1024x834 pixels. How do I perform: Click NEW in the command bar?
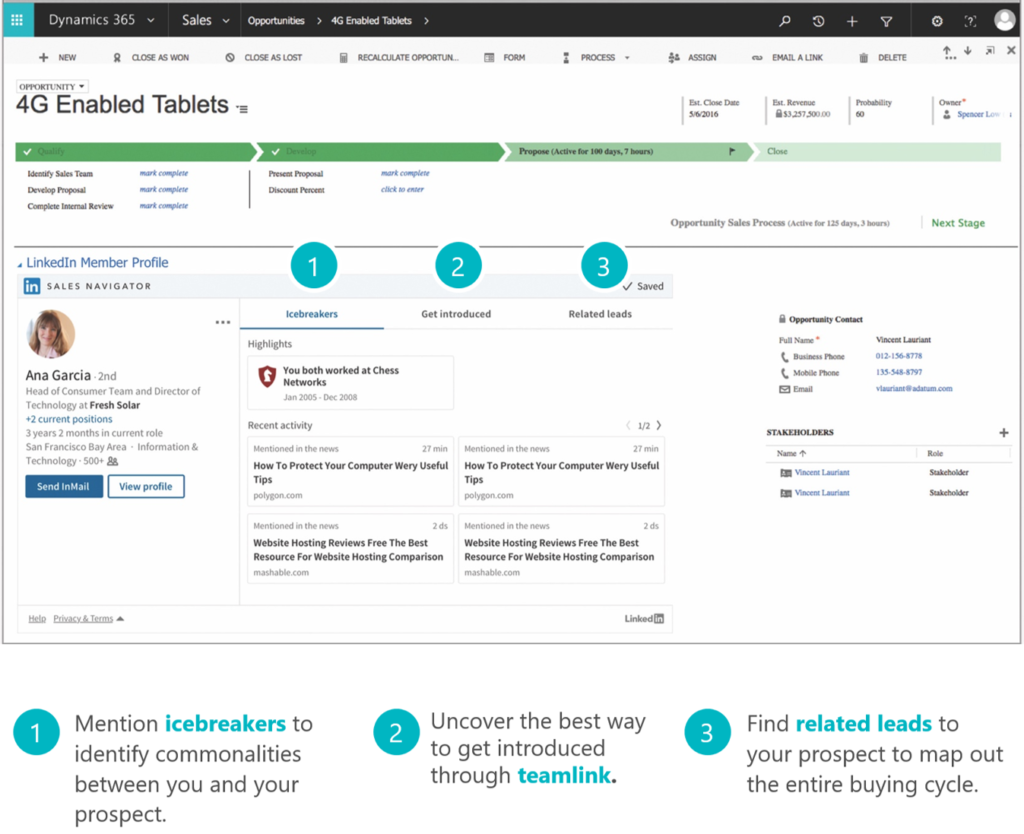[x=57, y=57]
